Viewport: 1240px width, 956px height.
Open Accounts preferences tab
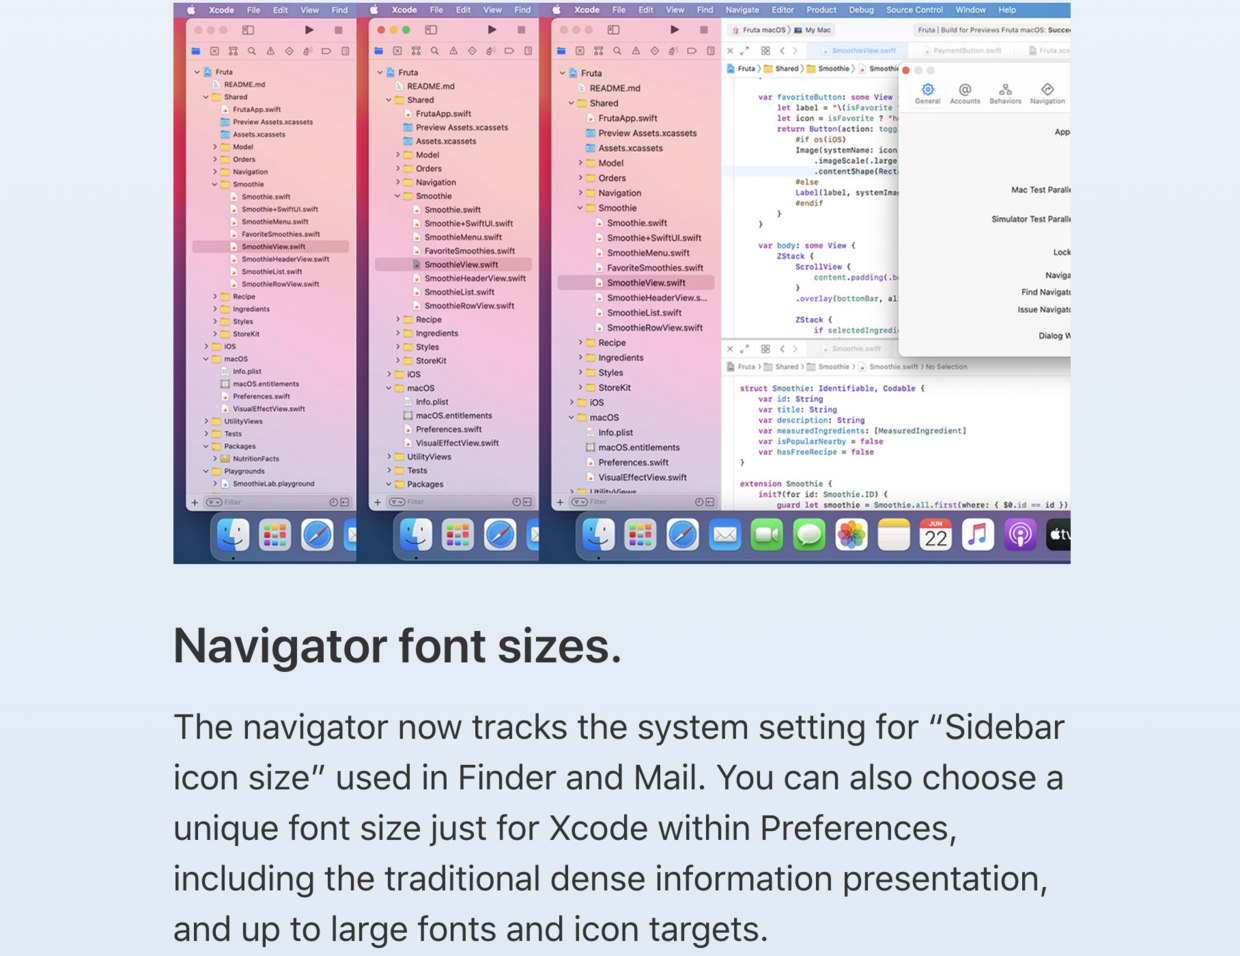(x=965, y=93)
